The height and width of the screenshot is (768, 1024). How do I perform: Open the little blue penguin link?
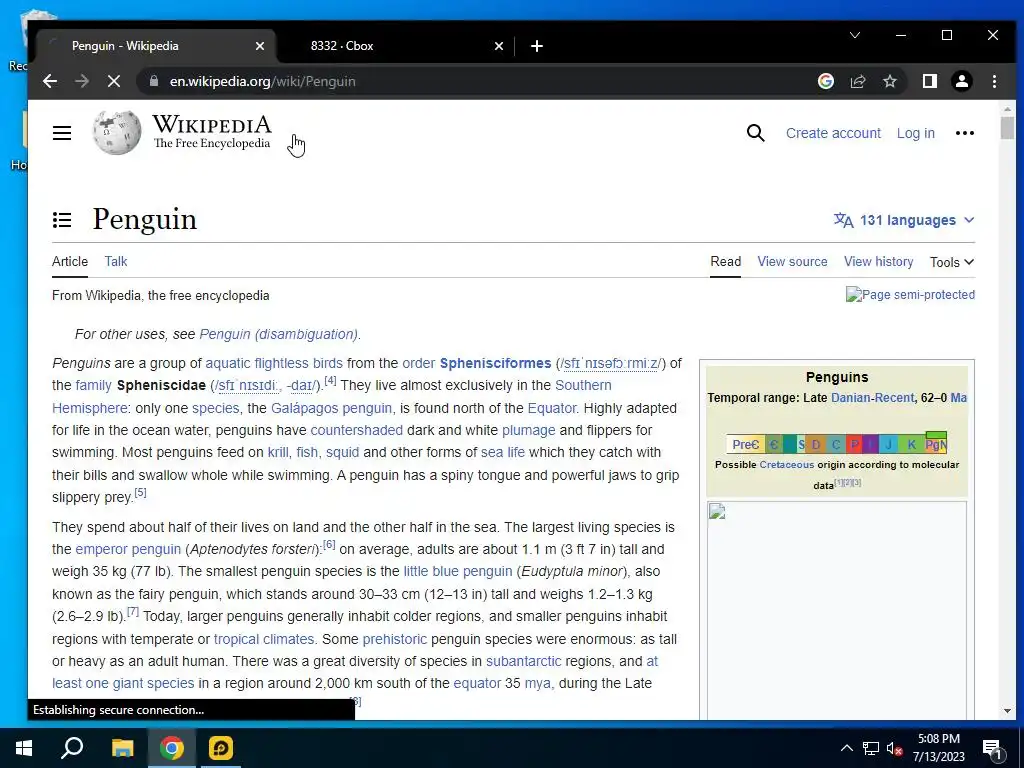[x=458, y=571]
